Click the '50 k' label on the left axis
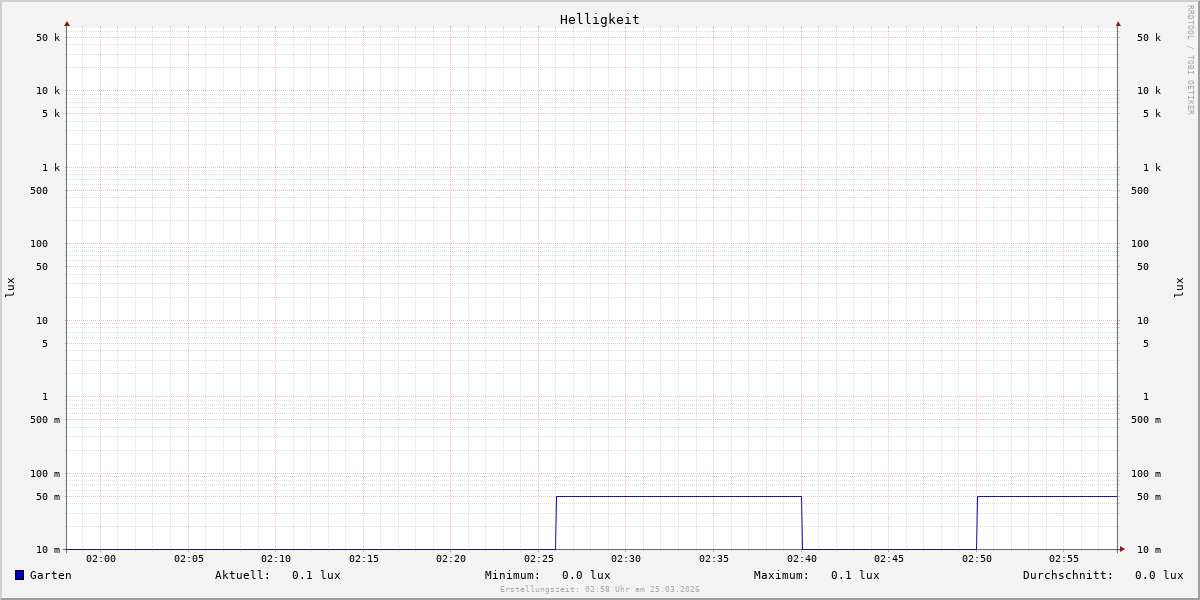 pyautogui.click(x=48, y=38)
